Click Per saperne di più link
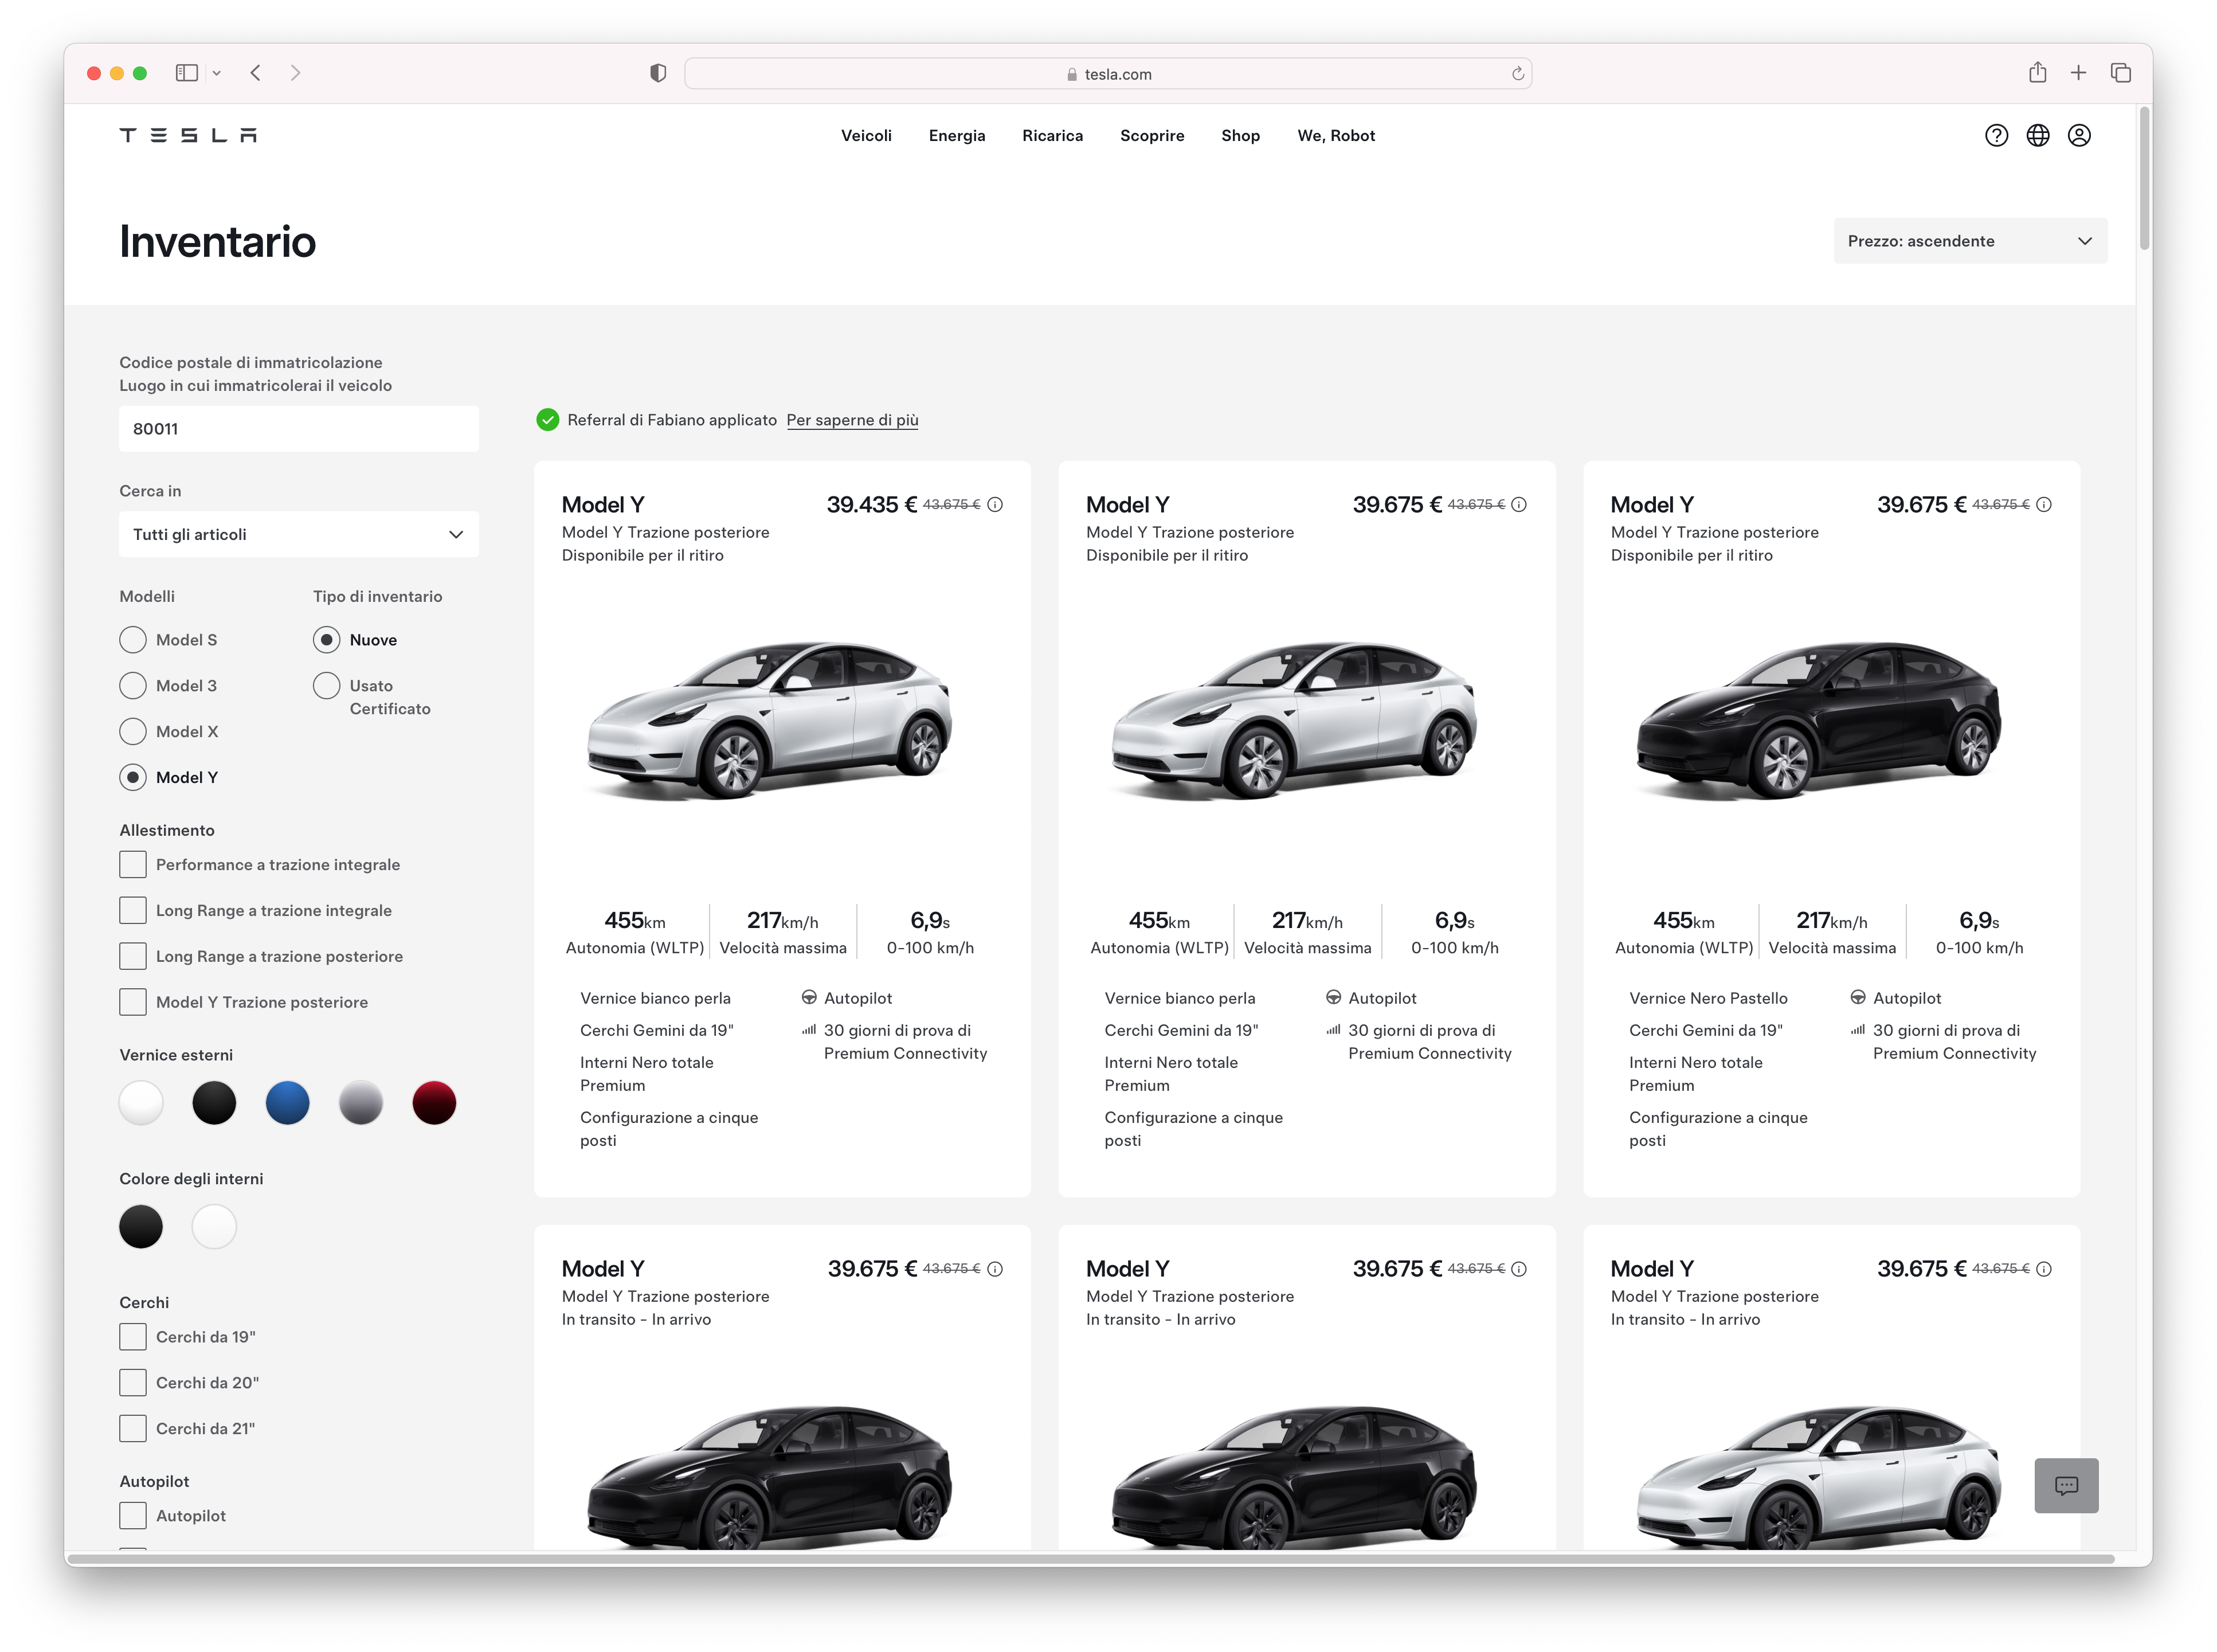This screenshot has height=1652, width=2217. pyautogui.click(x=852, y=420)
